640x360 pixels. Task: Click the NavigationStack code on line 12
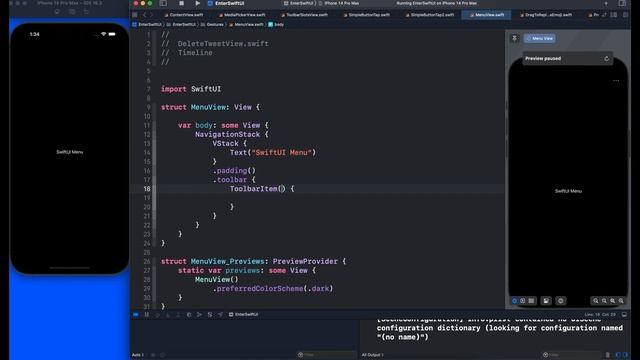(231, 134)
